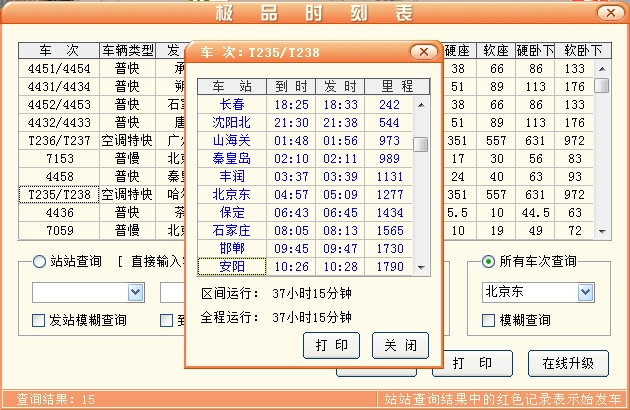Screen dimensions: 630x410
Task: Click the 发时 column header in dialog
Action: 340,86
